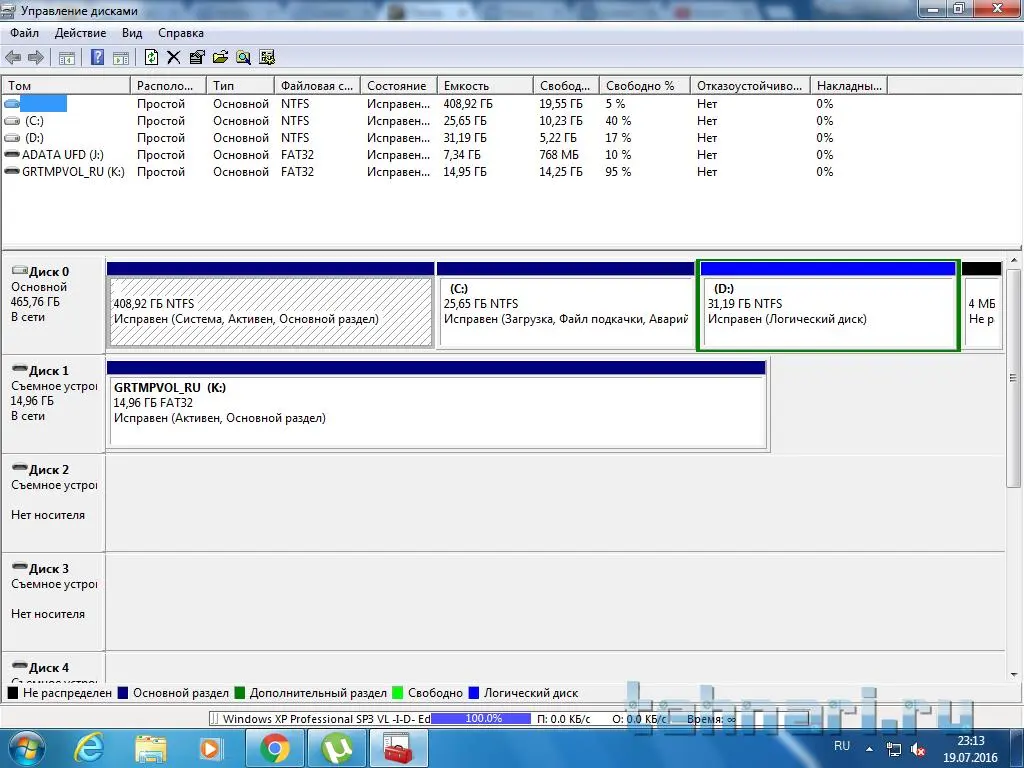Select the (C:) 25,65 ГБ partition block
The height and width of the screenshot is (768, 1024).
566,305
